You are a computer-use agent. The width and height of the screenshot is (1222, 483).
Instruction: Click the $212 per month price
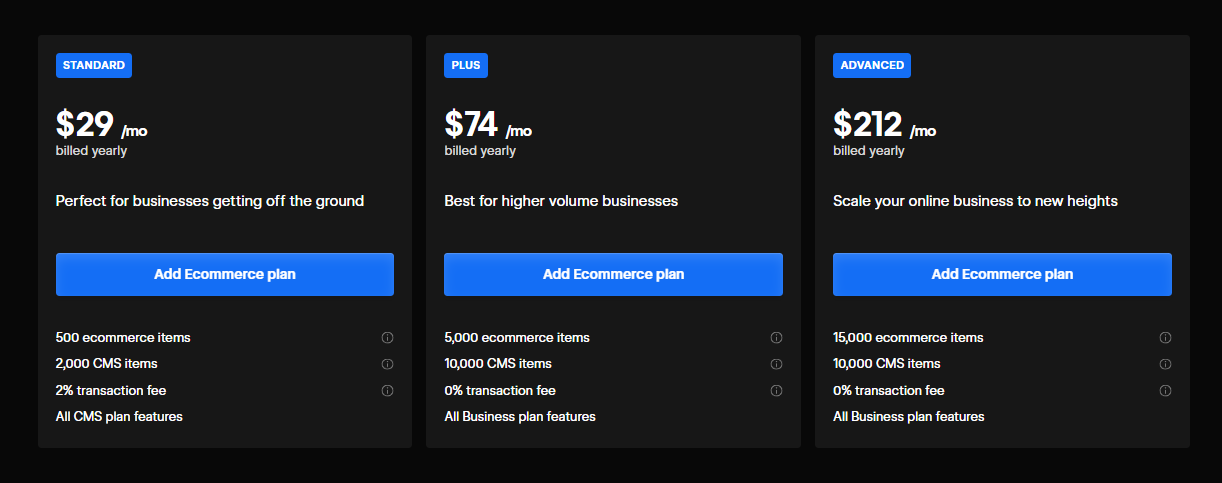tap(884, 125)
